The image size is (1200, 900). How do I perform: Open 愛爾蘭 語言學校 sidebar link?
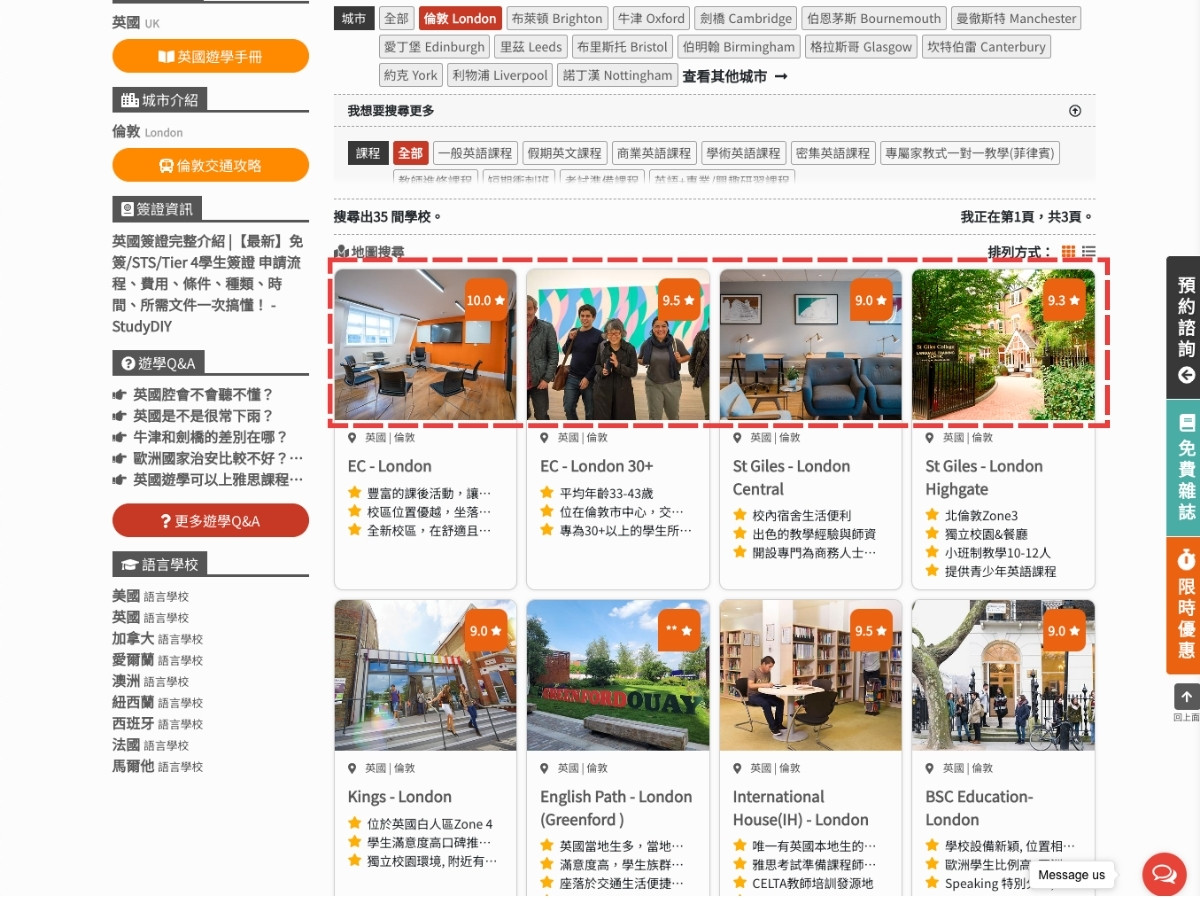click(x=157, y=660)
